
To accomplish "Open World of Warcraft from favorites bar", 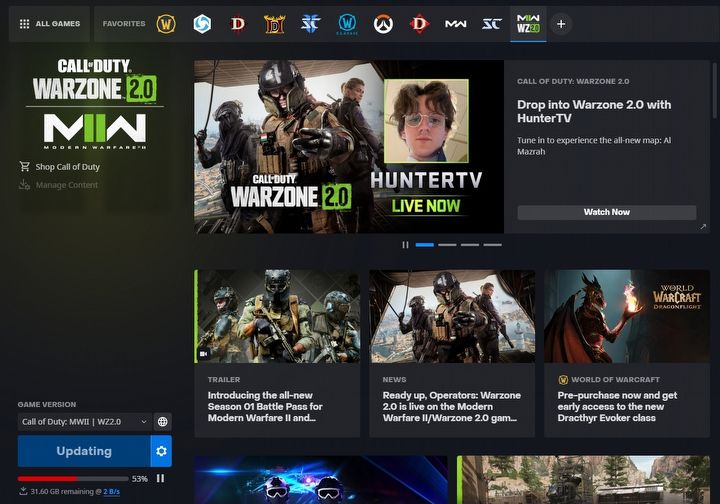I will tap(166, 23).
